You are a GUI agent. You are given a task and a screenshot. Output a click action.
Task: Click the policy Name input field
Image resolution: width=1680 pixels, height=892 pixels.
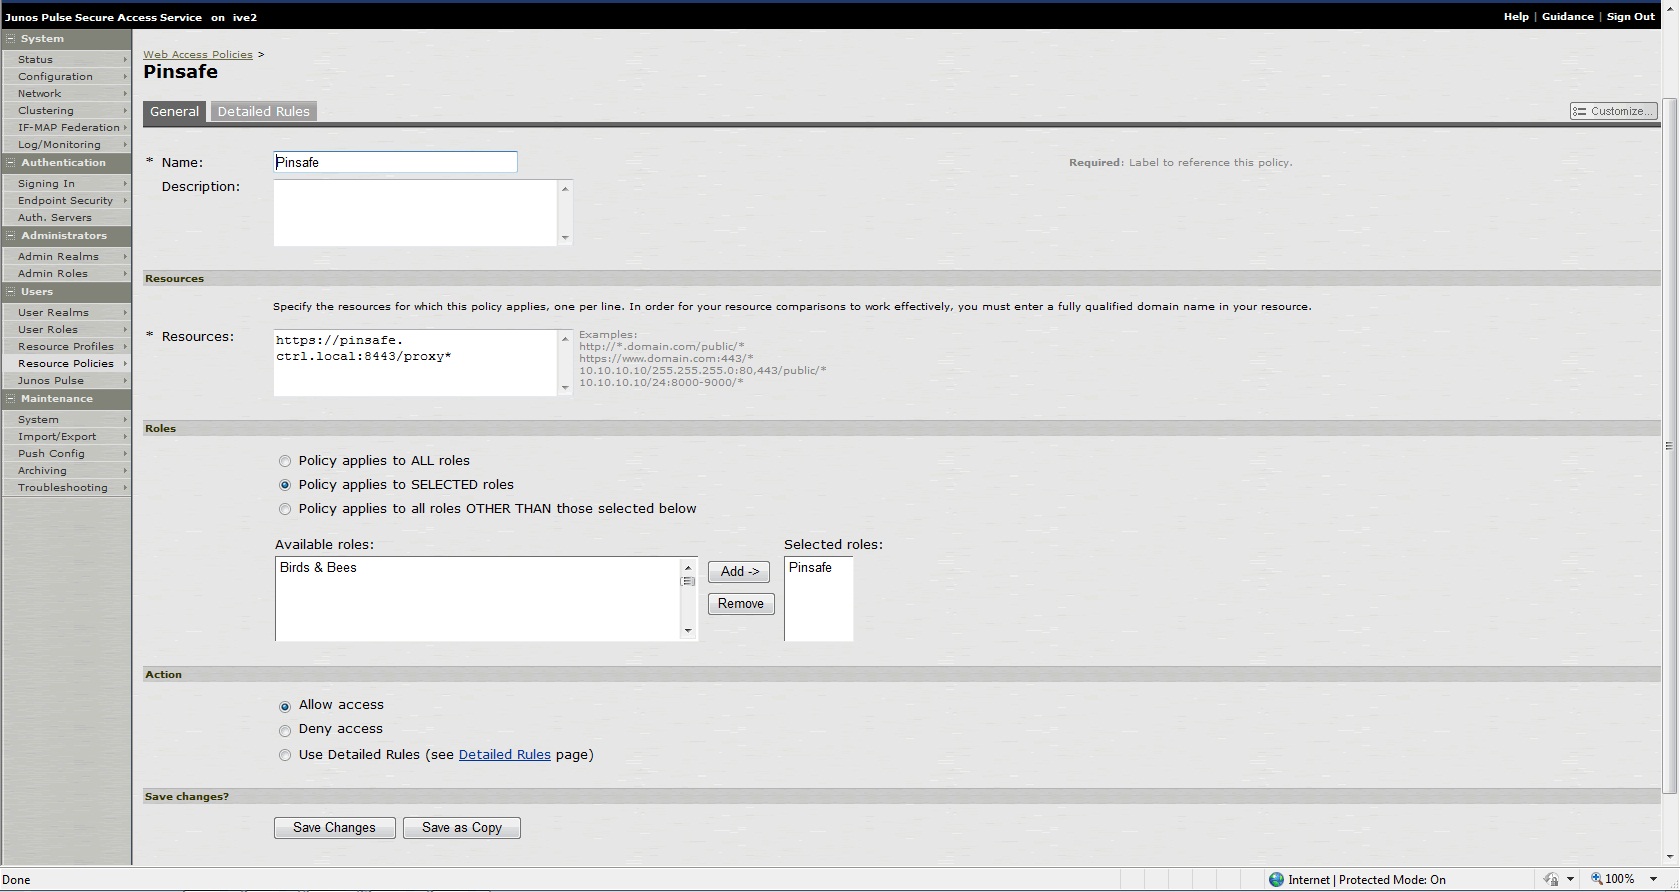point(395,162)
